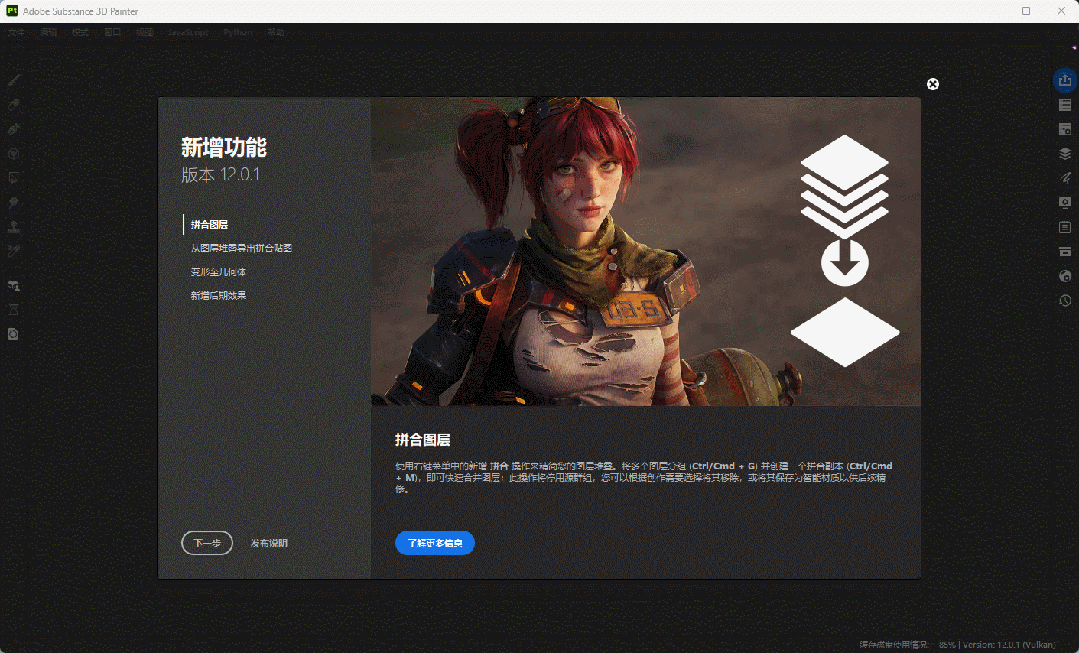
Task: Open the 发布说明 release notes link
Action: [269, 543]
